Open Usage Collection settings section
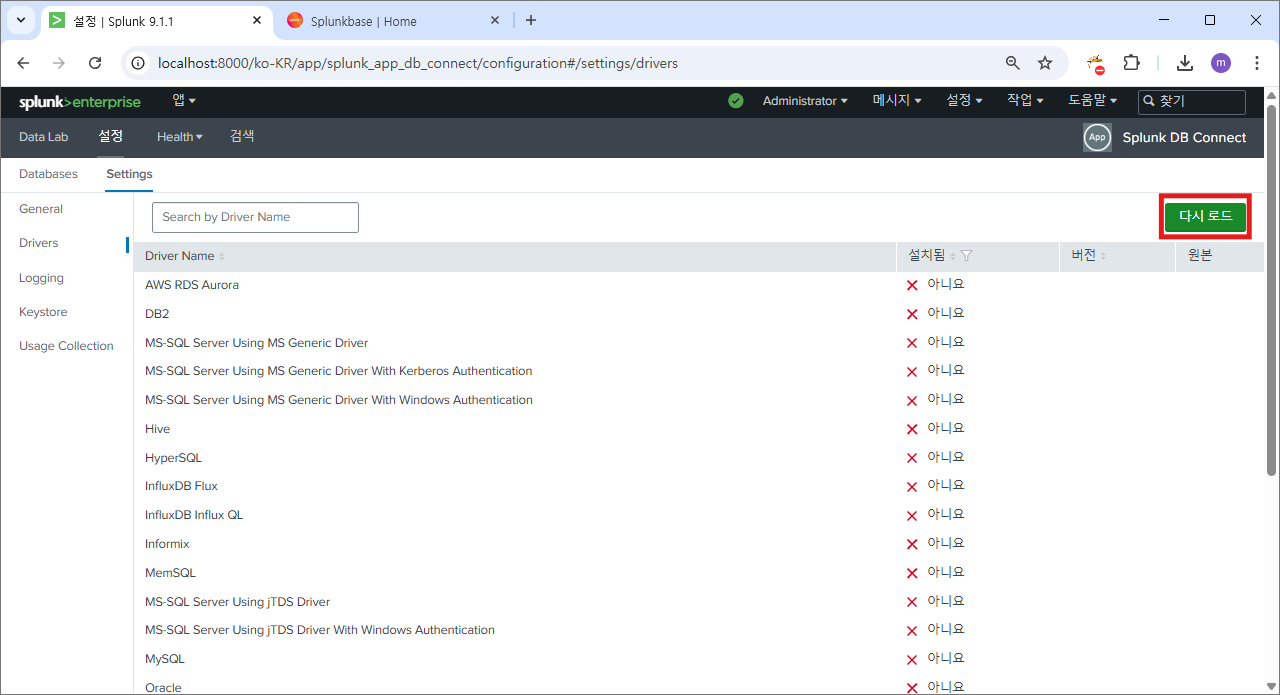The image size is (1280, 695). [x=66, y=346]
